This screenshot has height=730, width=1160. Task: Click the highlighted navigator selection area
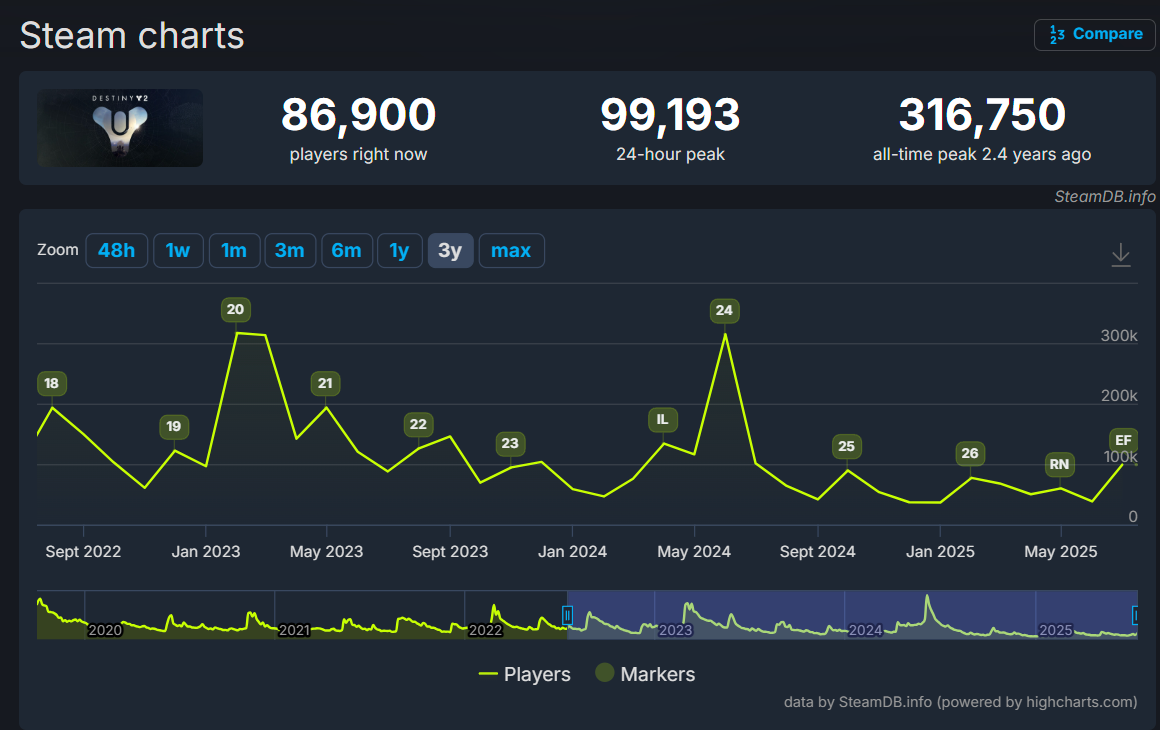852,615
